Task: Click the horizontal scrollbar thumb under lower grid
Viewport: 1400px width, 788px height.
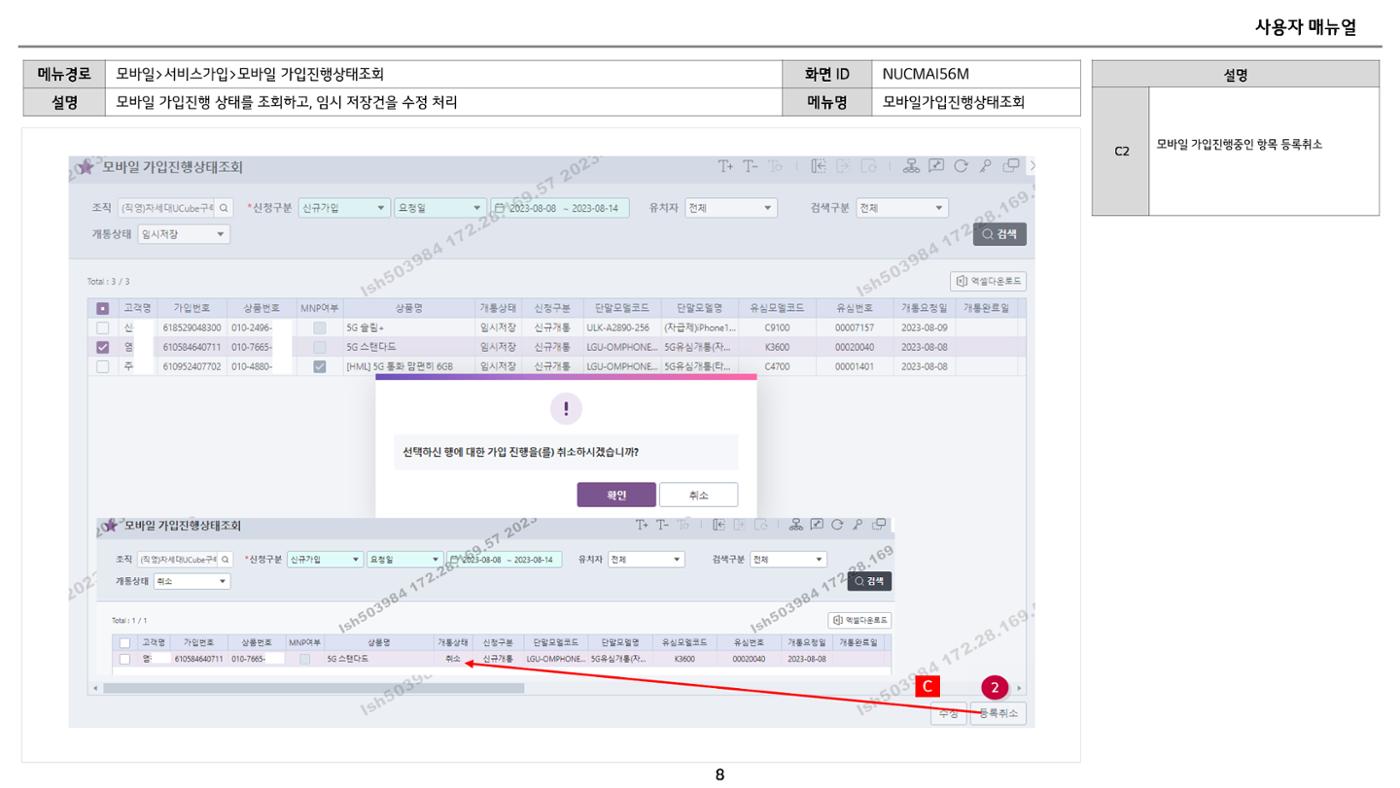Action: click(x=314, y=688)
